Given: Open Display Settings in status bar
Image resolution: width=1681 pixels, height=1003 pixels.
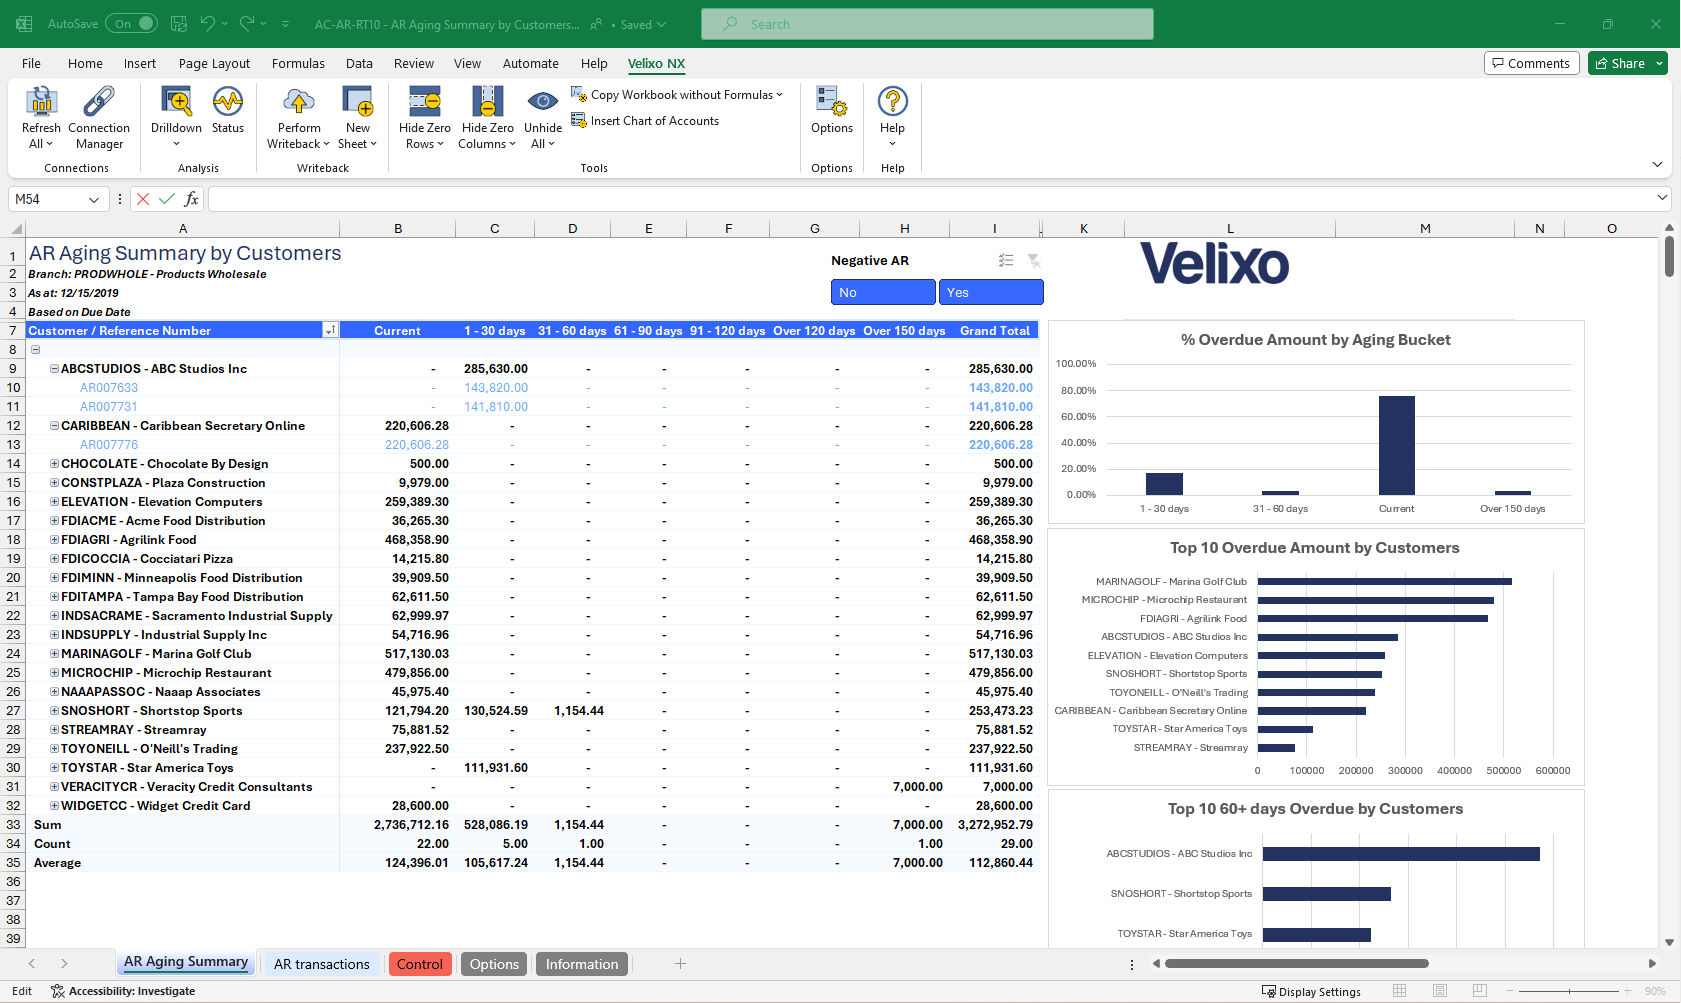Looking at the screenshot, I should coord(1311,991).
